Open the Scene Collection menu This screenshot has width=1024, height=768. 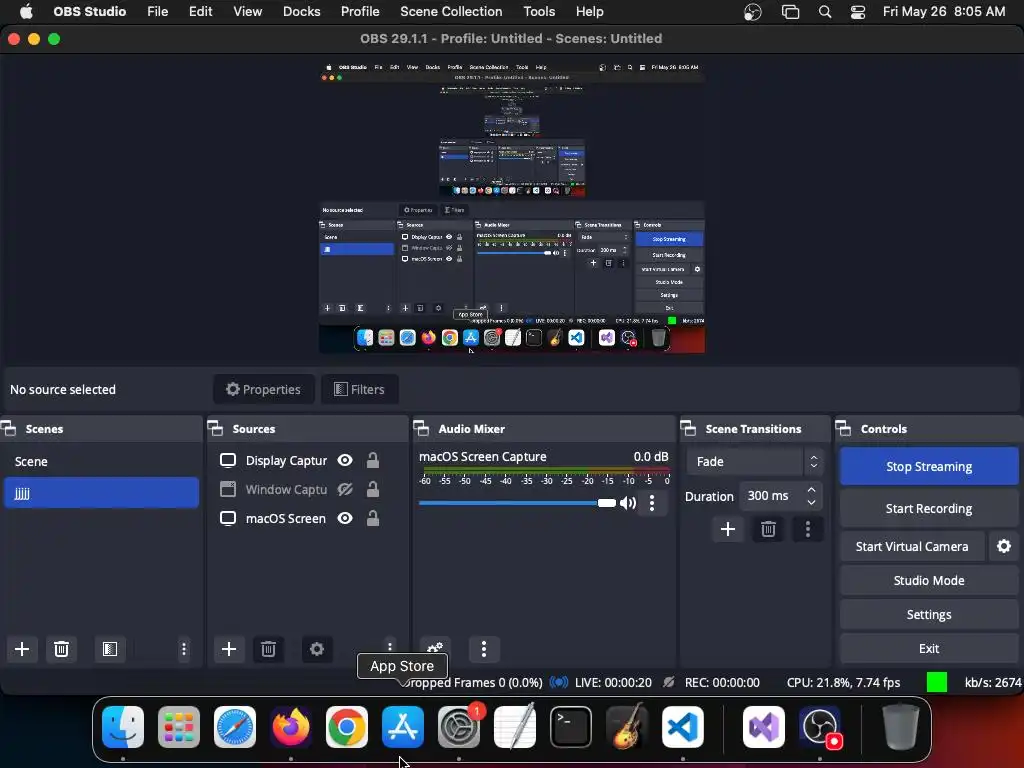[x=451, y=12]
